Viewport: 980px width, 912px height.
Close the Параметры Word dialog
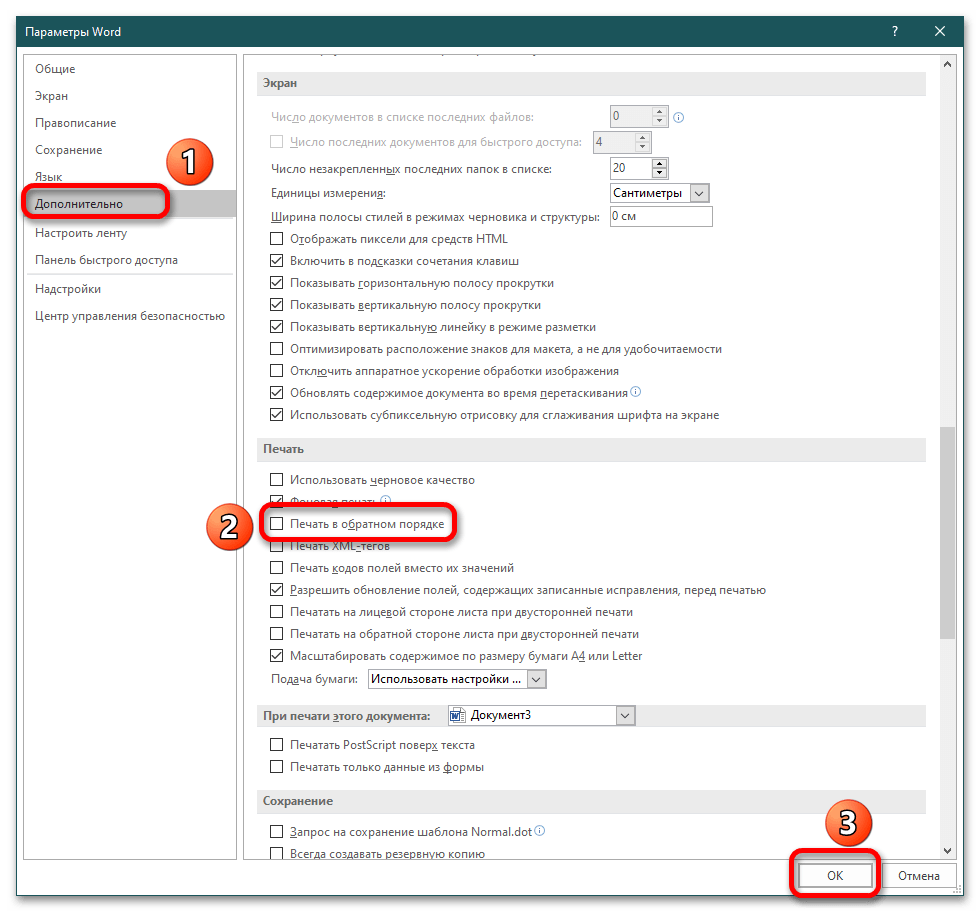[939, 31]
